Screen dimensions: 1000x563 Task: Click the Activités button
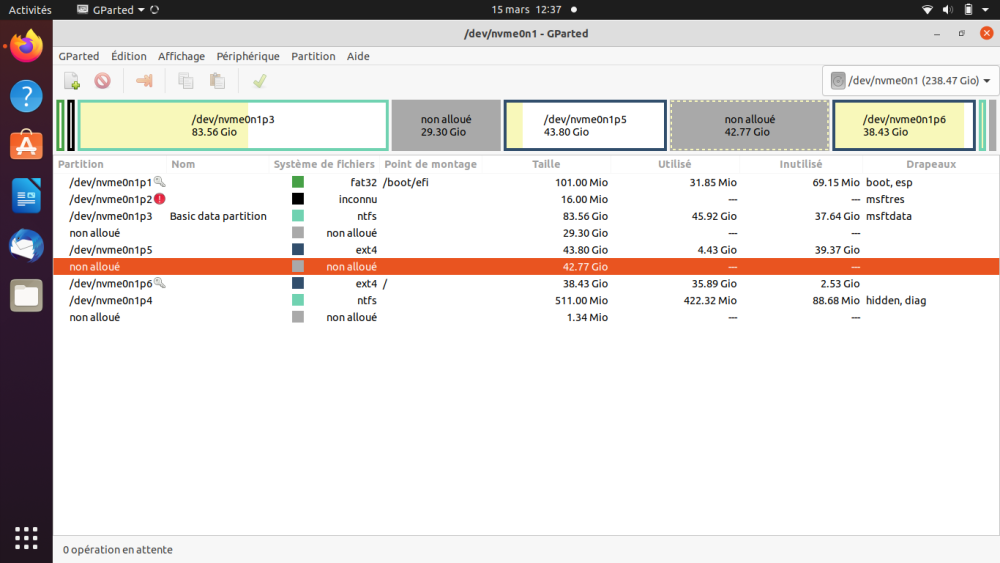pyautogui.click(x=30, y=10)
